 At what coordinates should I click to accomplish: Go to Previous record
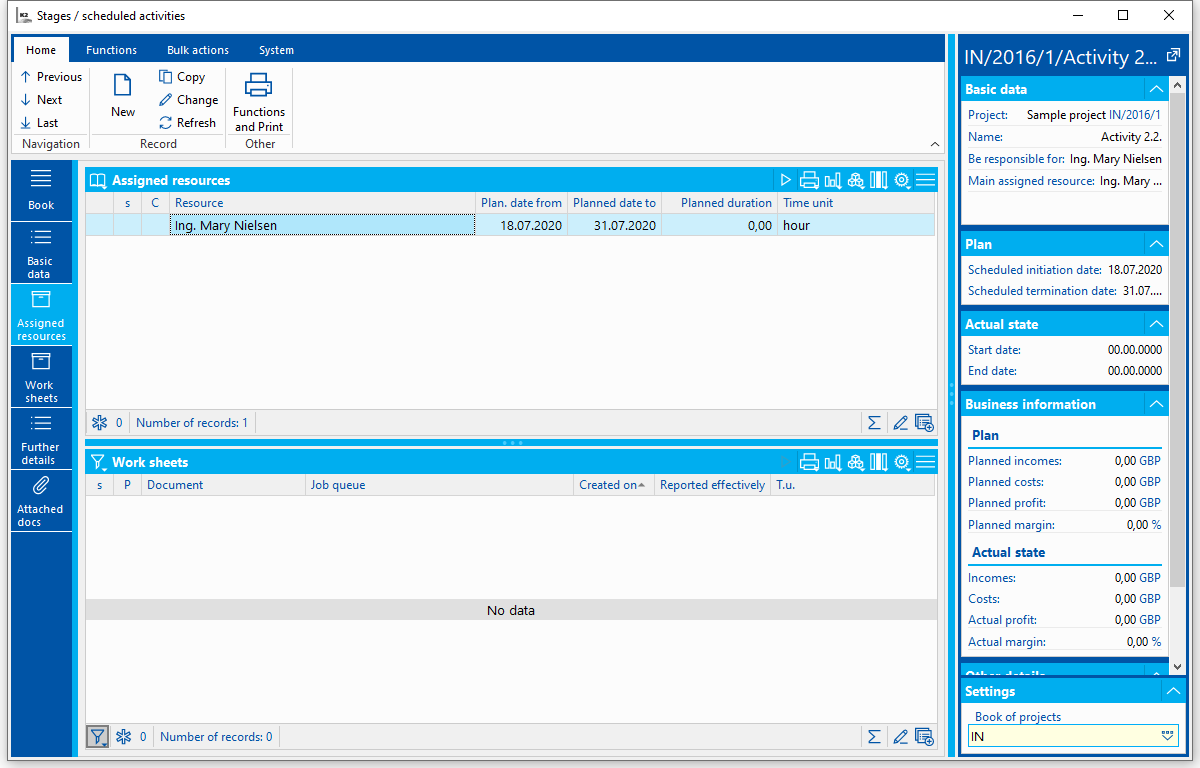51,77
